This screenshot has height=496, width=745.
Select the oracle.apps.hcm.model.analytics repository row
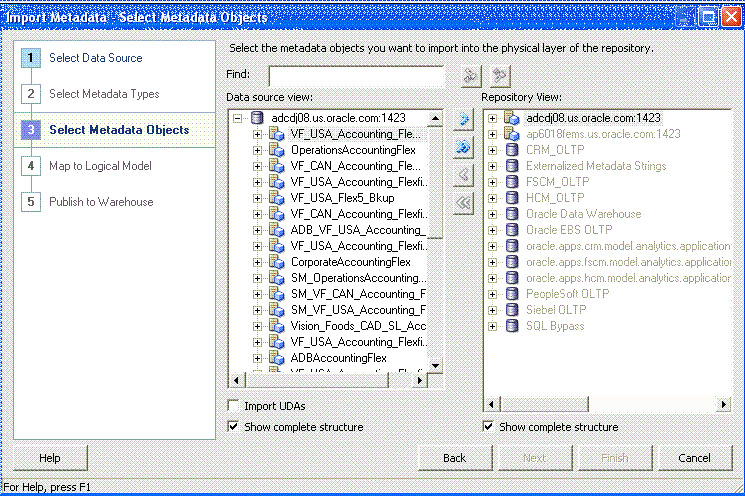pos(628,278)
